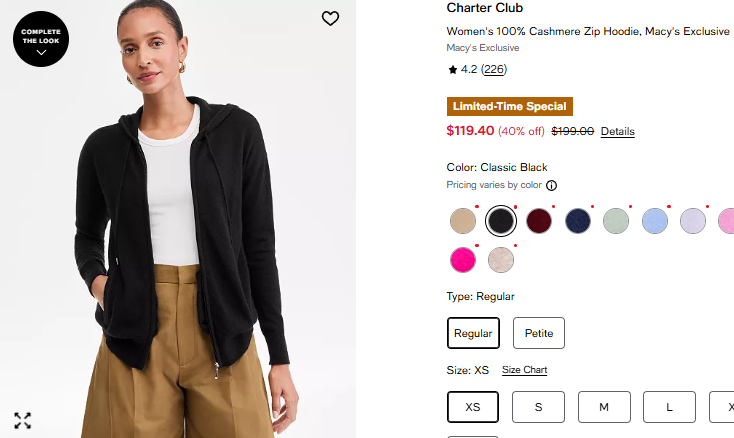Click the star rating icon
Viewport: 734px width, 438px height.
[x=453, y=70]
